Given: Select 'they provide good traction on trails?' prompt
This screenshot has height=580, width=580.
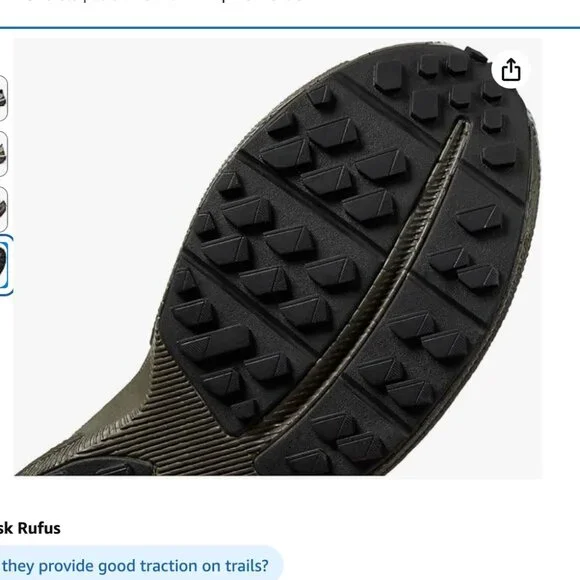Looking at the screenshot, I should (x=135, y=566).
